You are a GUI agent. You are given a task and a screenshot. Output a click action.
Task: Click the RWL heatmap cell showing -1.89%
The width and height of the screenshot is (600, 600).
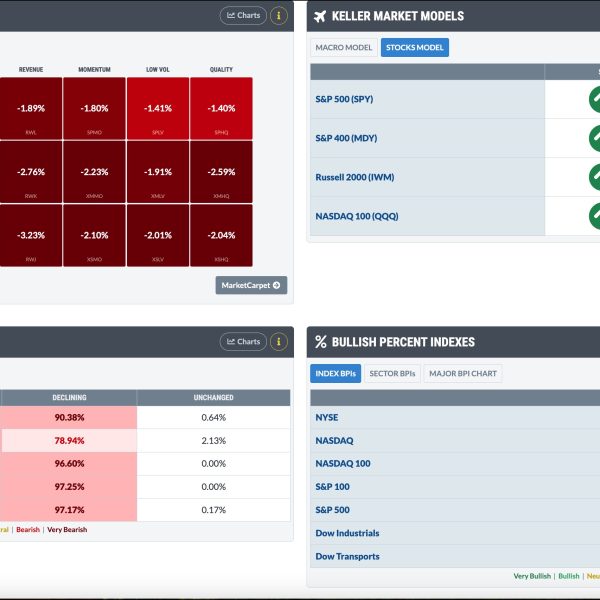pos(31,108)
